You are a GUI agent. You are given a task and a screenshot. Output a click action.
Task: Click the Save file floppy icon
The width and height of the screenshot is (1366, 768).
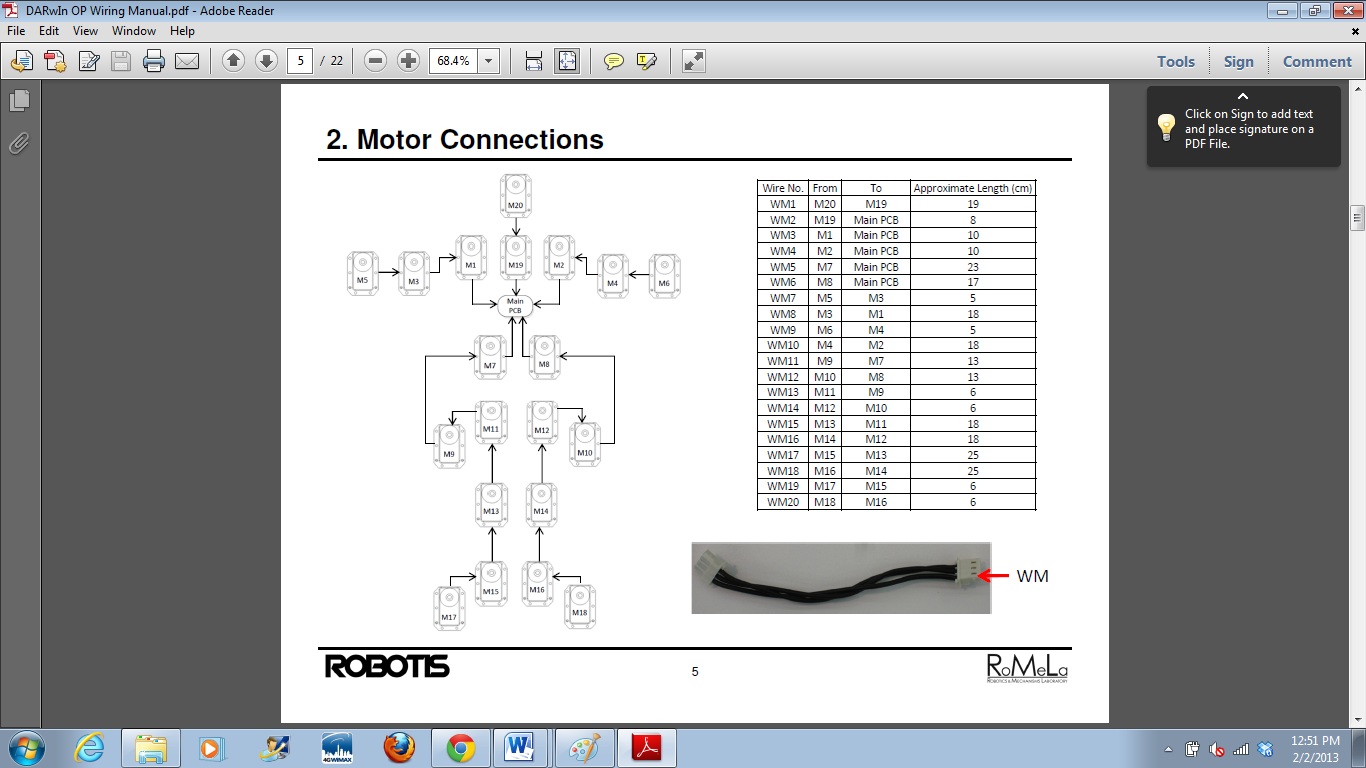click(x=121, y=61)
